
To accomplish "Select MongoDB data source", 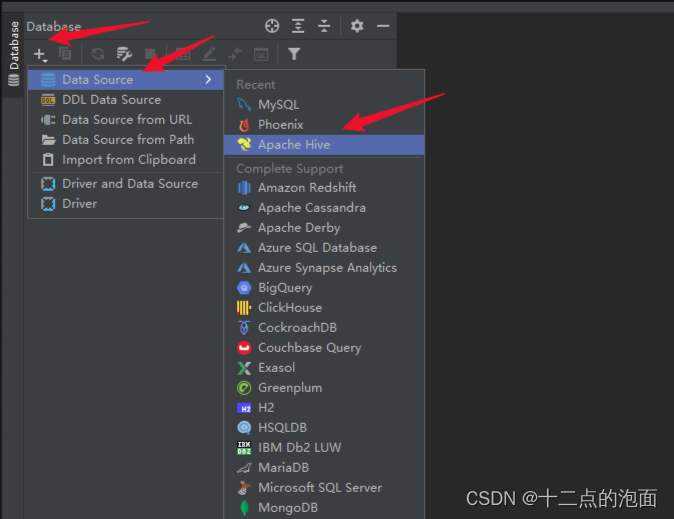I will pyautogui.click(x=324, y=507).
